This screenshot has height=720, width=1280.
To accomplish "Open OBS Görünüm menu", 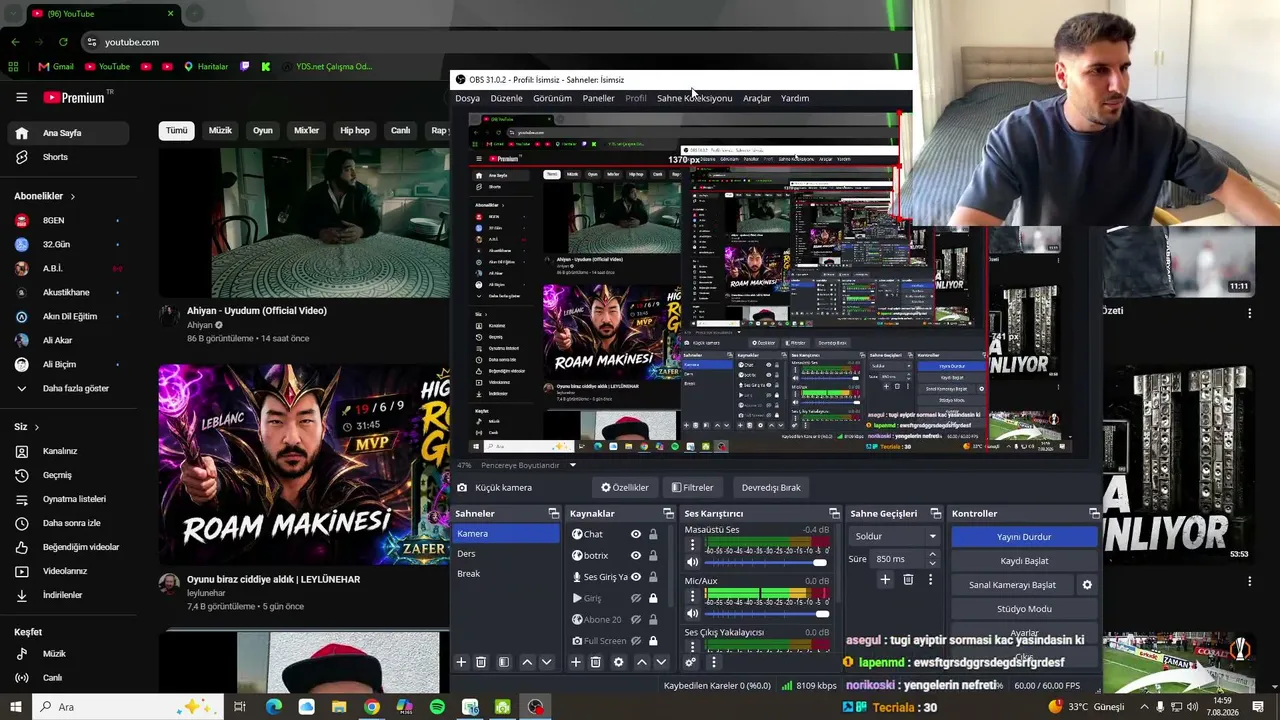I will tap(552, 98).
